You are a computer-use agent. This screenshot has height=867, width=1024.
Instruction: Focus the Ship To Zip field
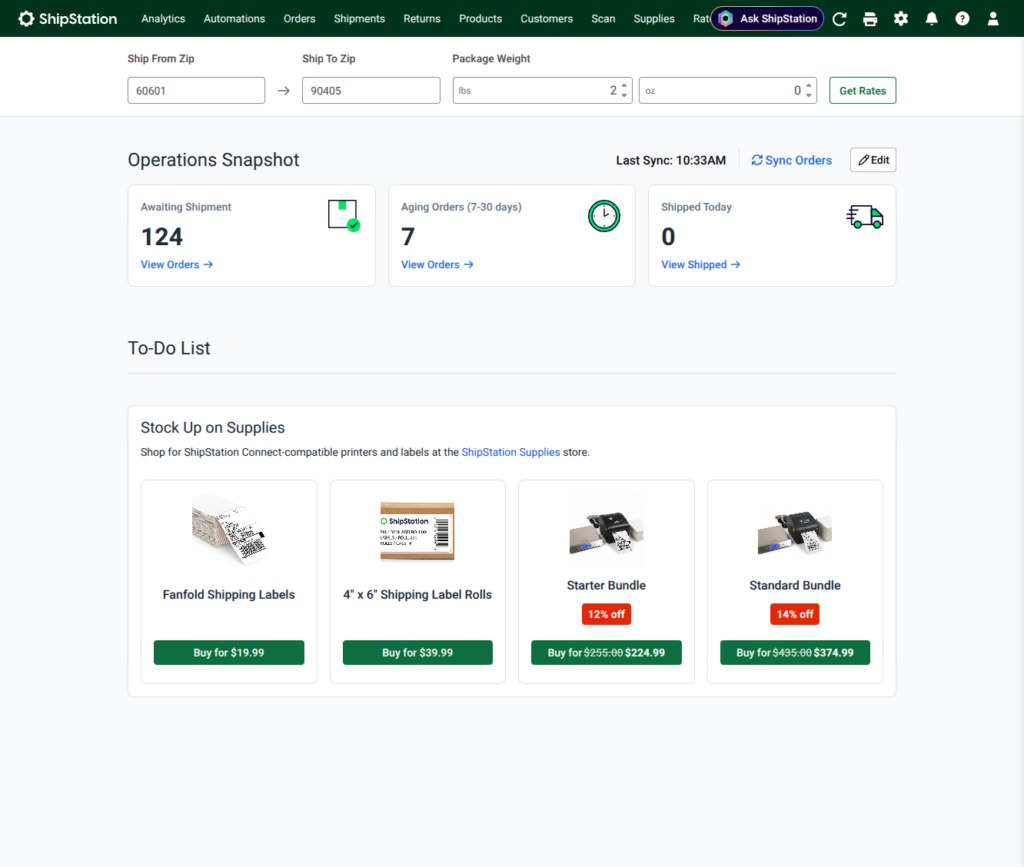click(371, 91)
